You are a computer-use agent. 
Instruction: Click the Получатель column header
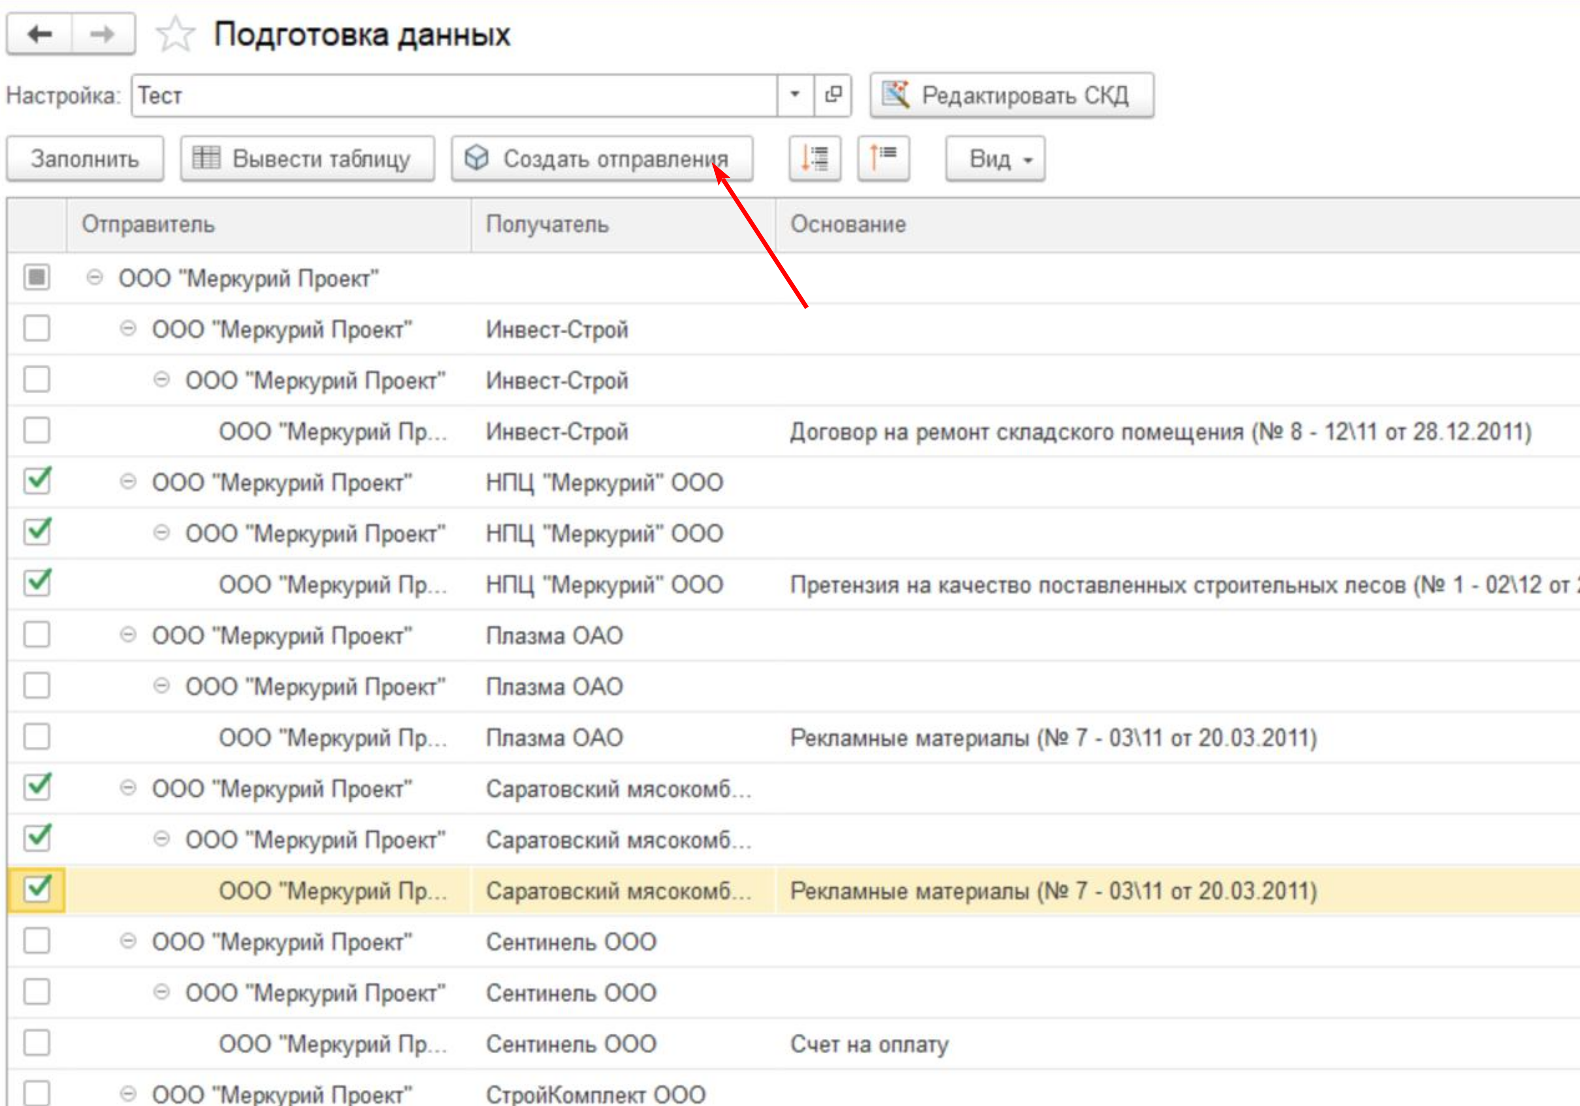point(547,224)
